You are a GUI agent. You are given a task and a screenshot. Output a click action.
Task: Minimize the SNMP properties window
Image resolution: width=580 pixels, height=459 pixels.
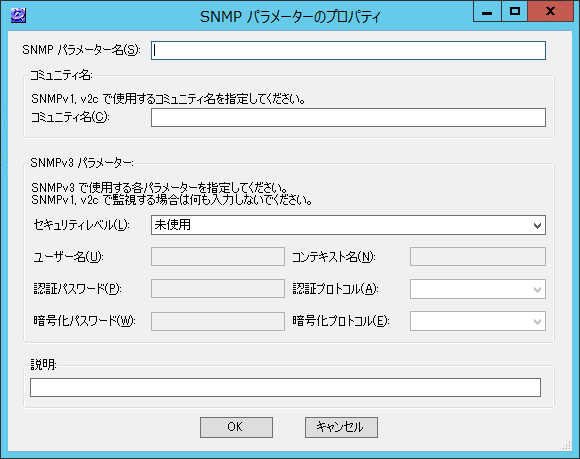(x=487, y=11)
